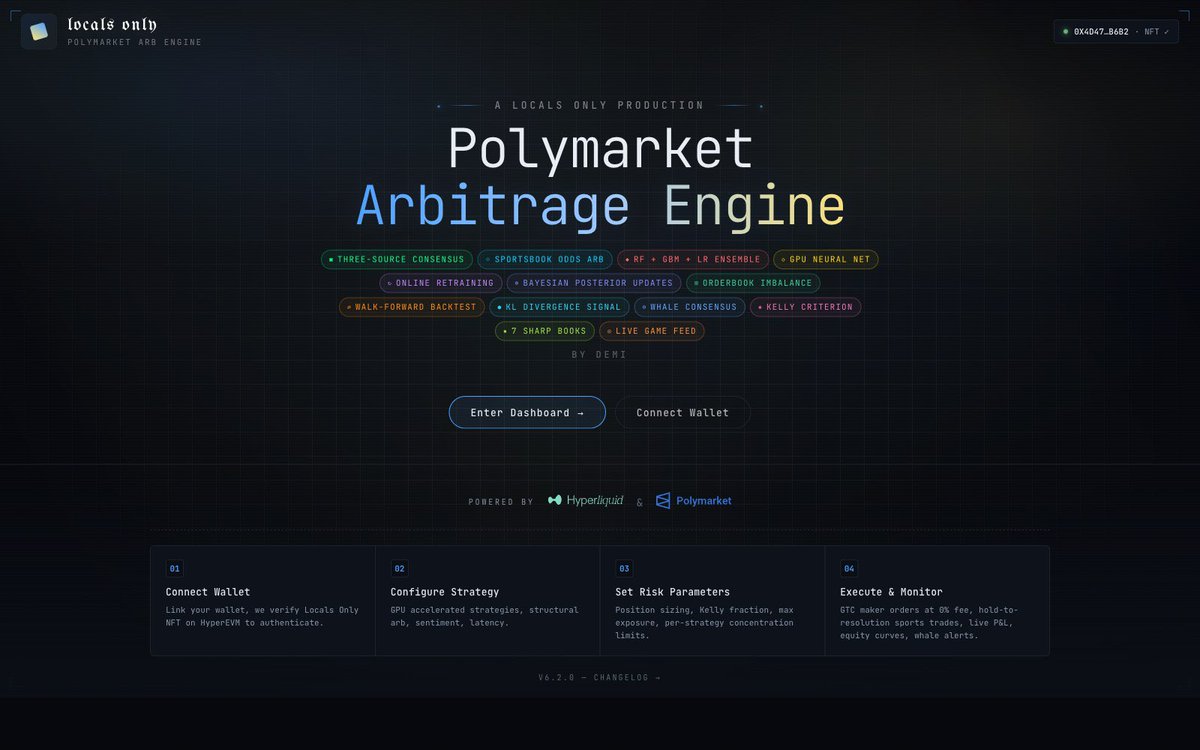Open the Enter Dashboard button
This screenshot has width=1200, height=750.
(x=527, y=412)
